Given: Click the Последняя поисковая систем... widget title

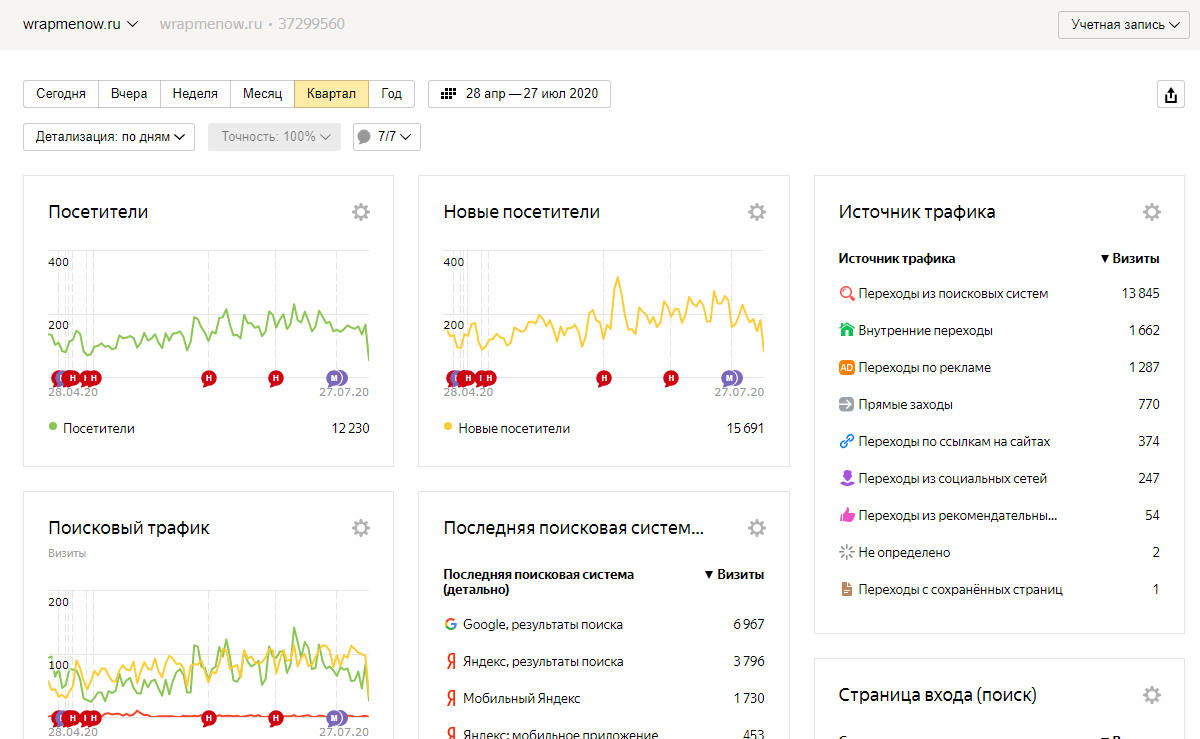Looking at the screenshot, I should tap(573, 528).
